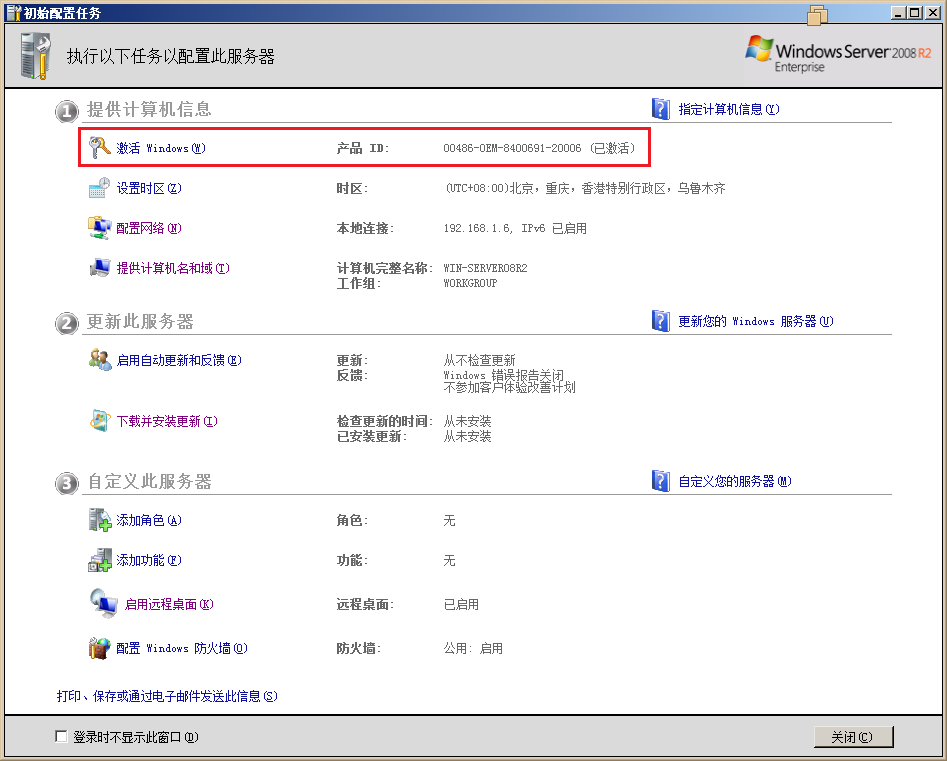Screen dimensions: 947x761
Task: Click product ID 00486-OEM-8400691-20006
Action: click(512, 148)
